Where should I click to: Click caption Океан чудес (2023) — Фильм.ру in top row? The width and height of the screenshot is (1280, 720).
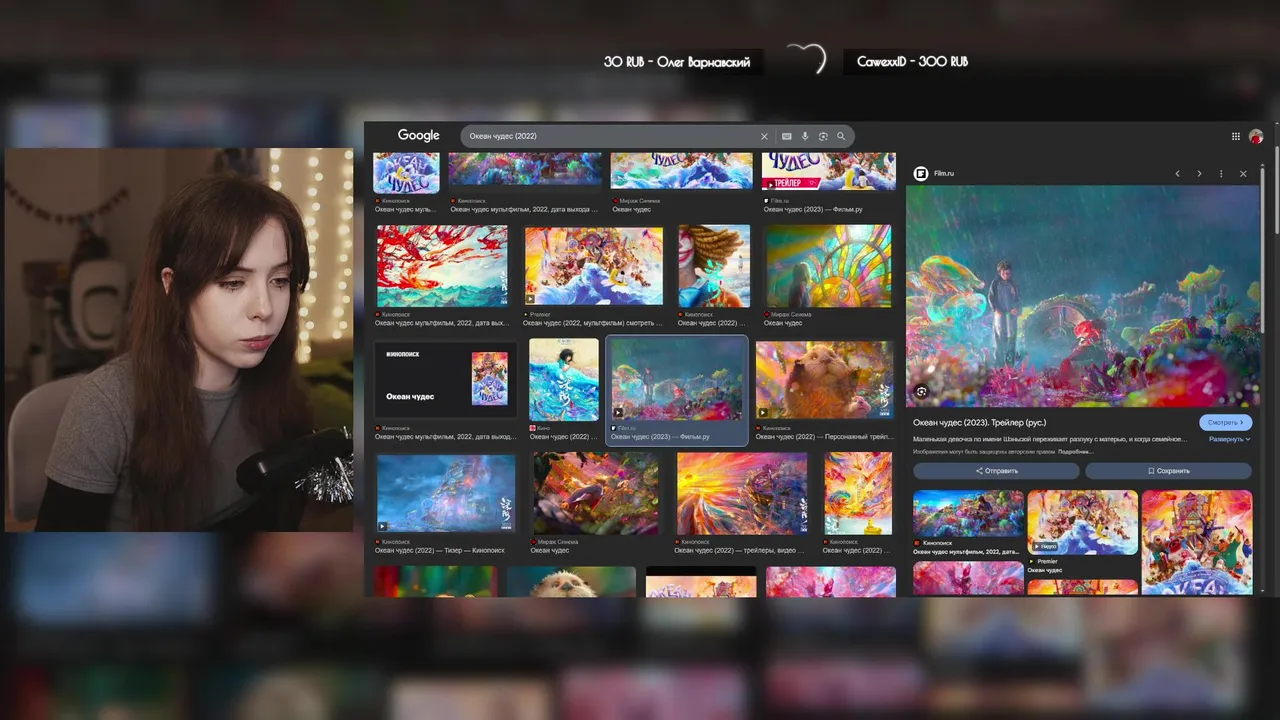813,209
